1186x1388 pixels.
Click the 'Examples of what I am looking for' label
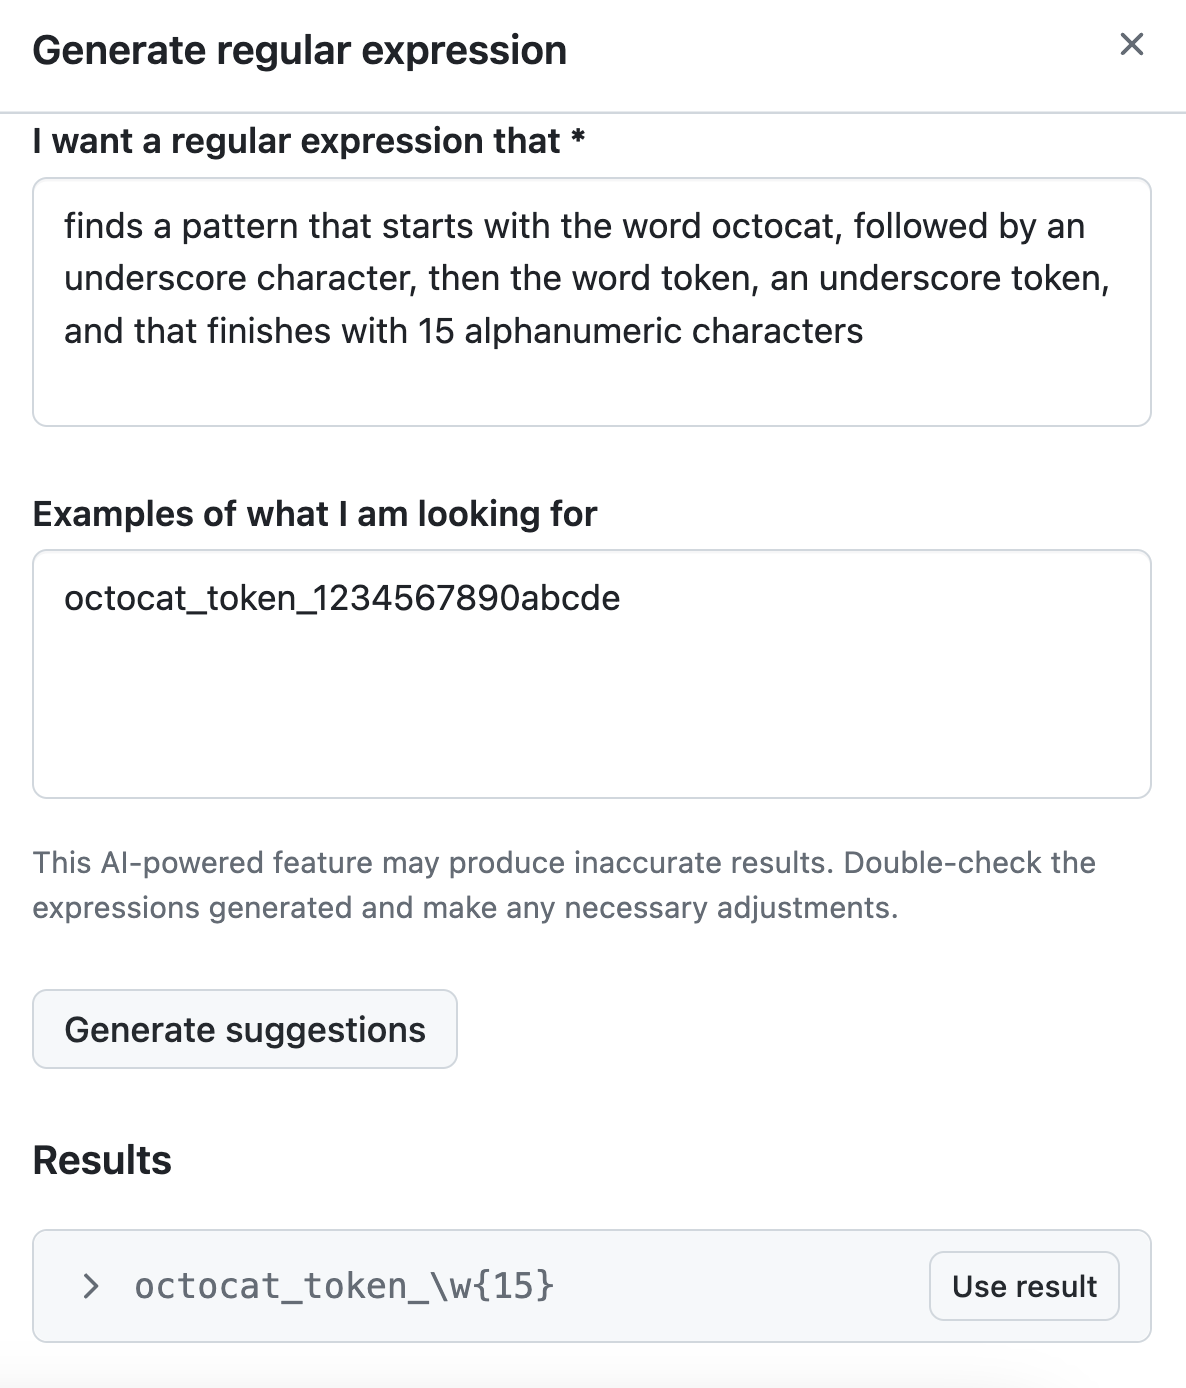click(x=314, y=514)
